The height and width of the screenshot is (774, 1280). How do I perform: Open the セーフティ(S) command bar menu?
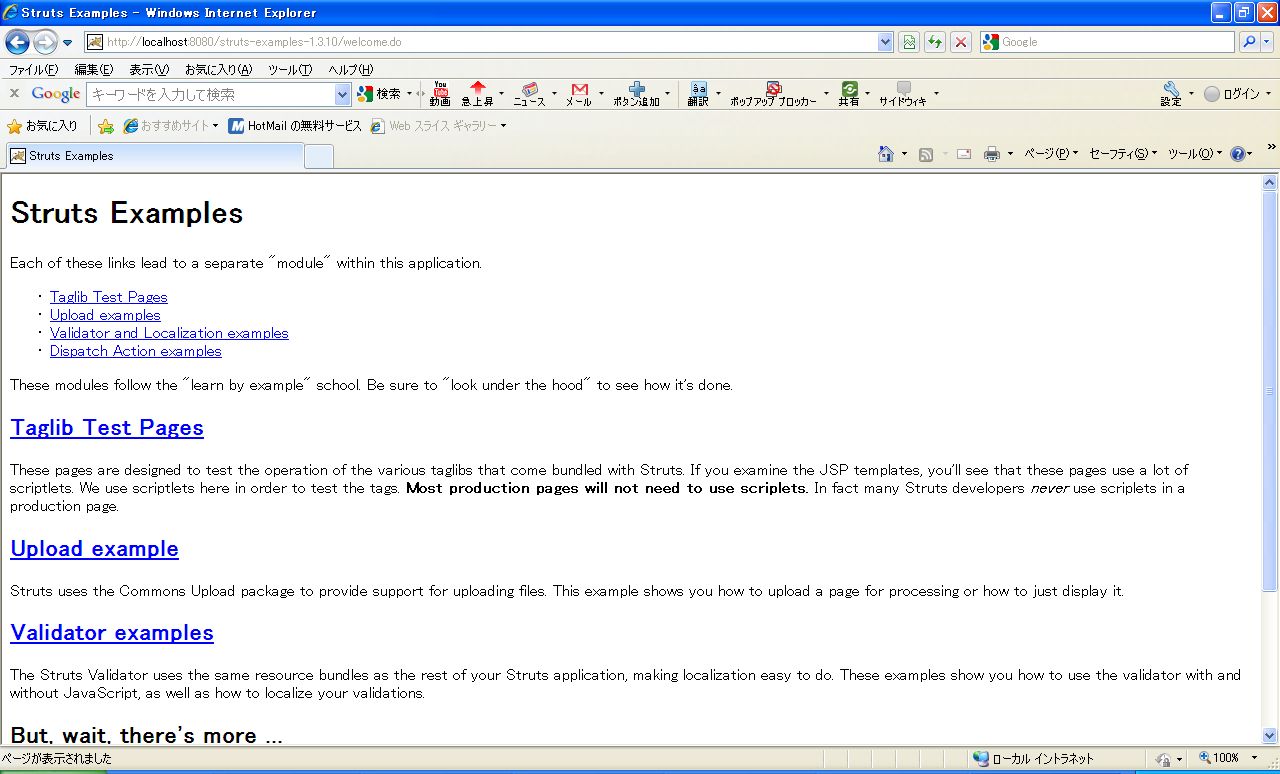(1122, 154)
